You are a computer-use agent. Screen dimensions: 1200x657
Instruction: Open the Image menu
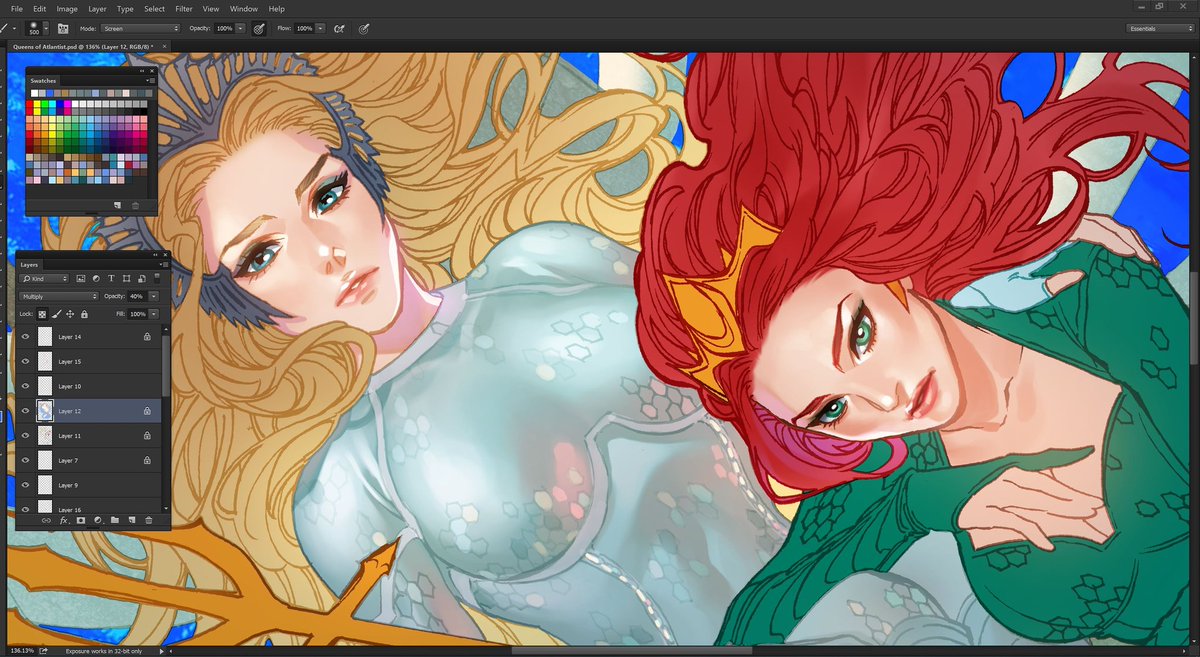[67, 9]
